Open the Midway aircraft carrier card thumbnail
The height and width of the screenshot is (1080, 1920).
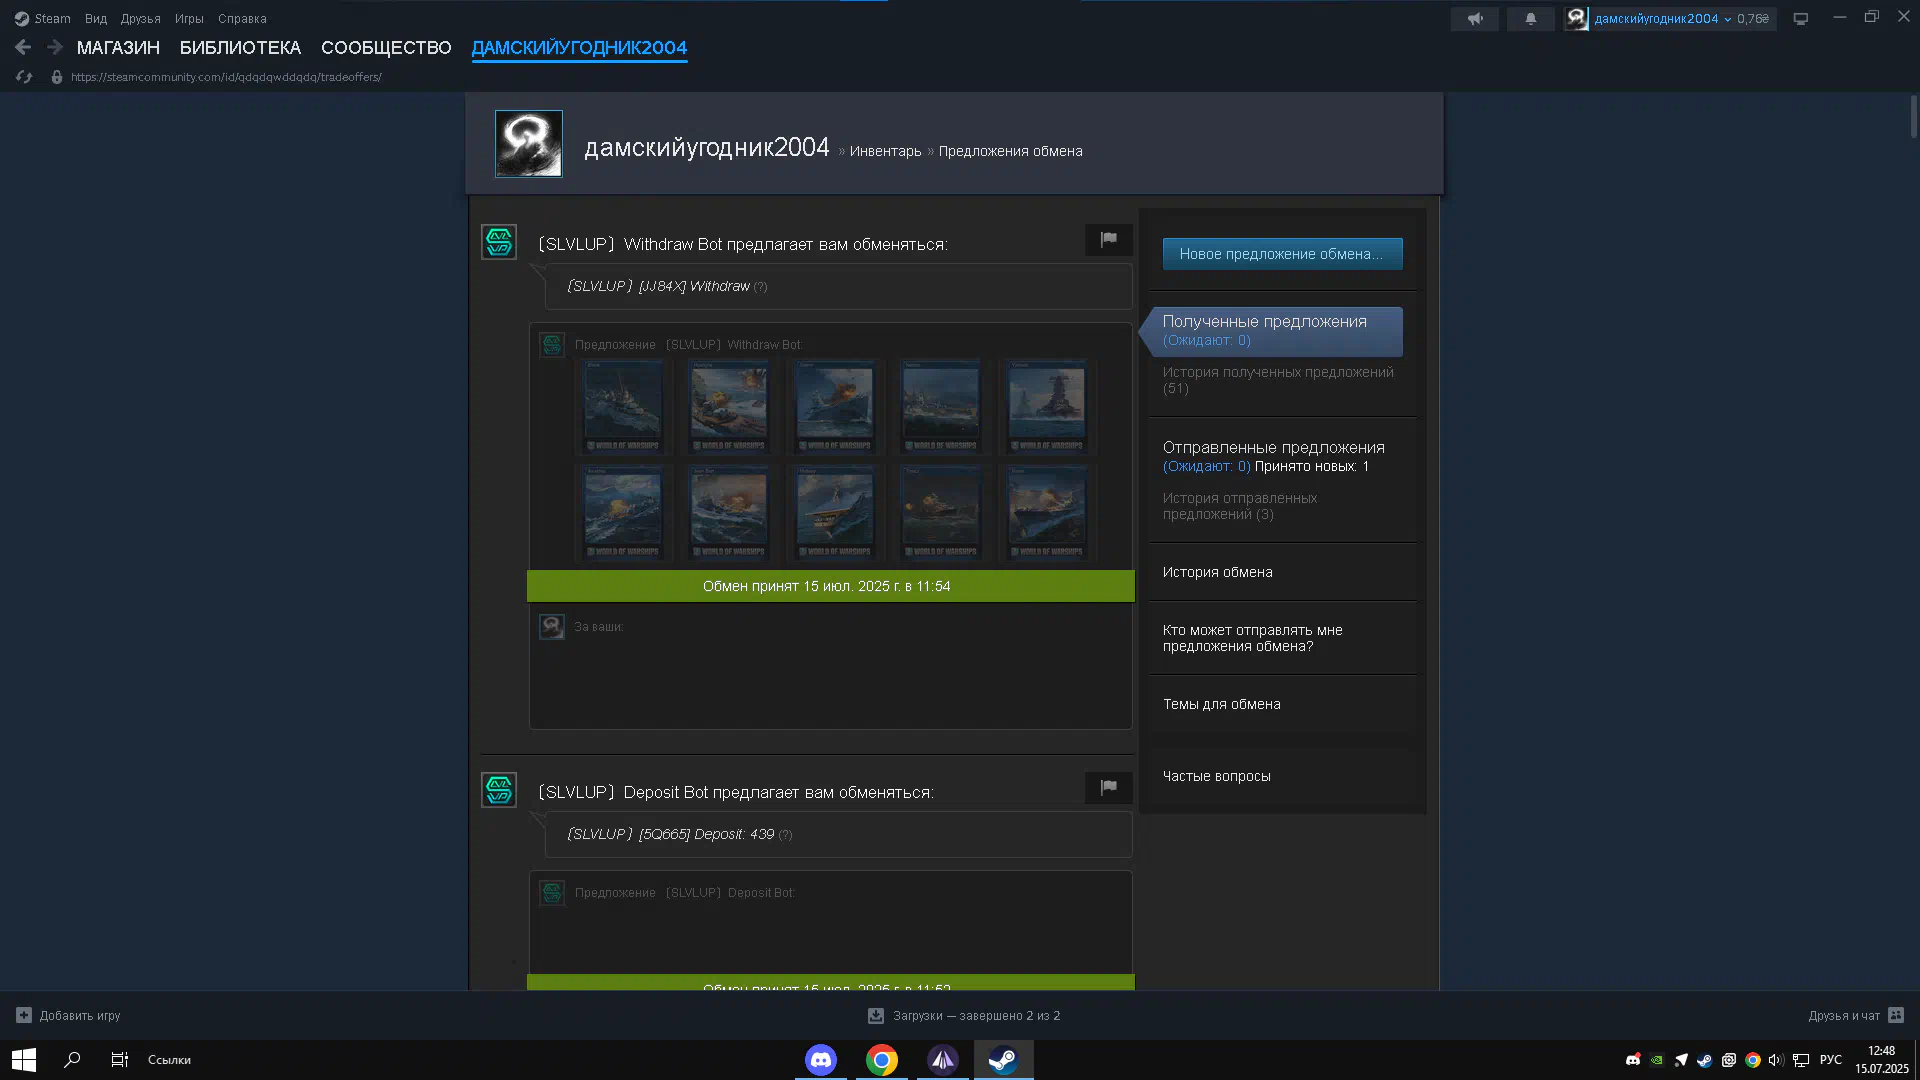point(835,511)
